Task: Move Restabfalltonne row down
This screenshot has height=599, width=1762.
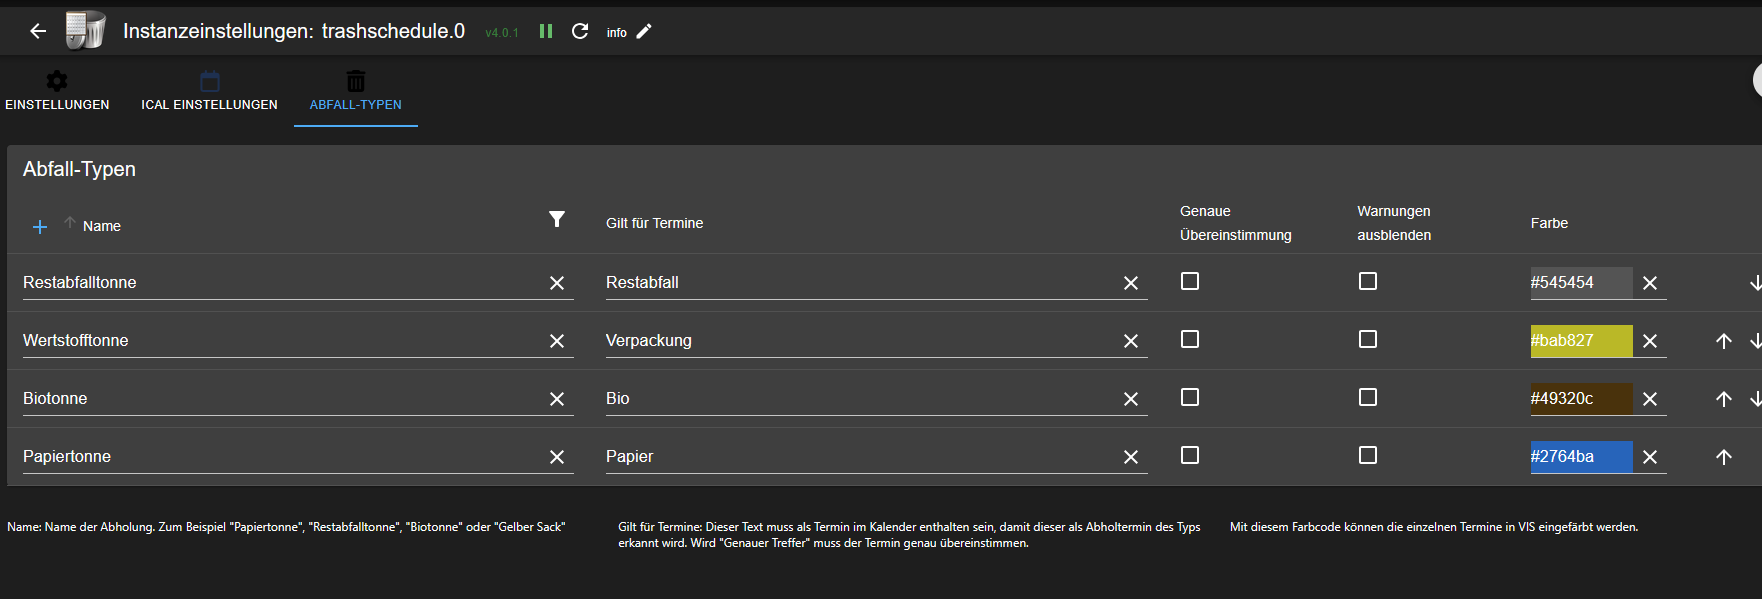Action: pyautogui.click(x=1755, y=283)
